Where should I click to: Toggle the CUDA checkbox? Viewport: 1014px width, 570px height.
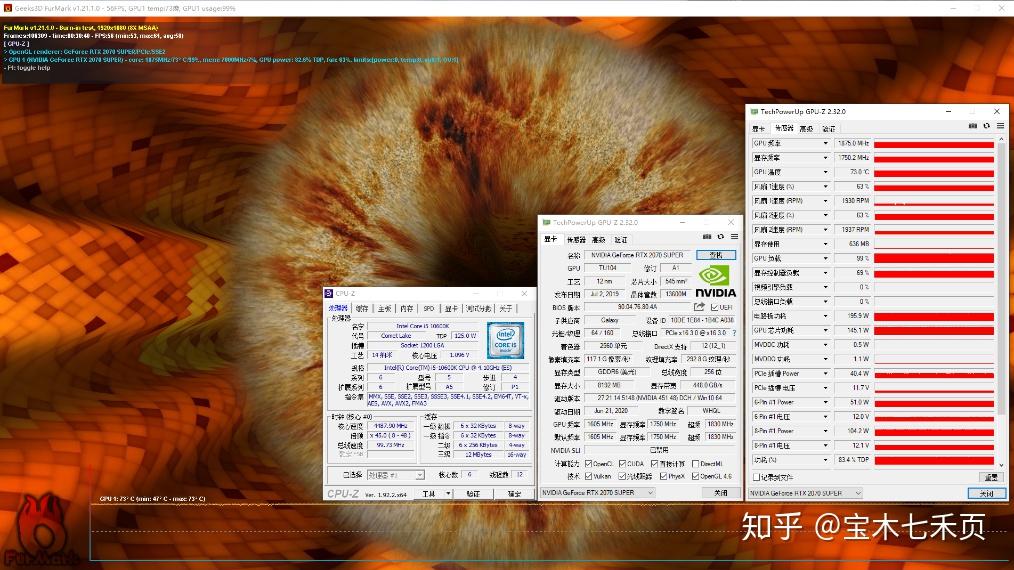point(622,464)
